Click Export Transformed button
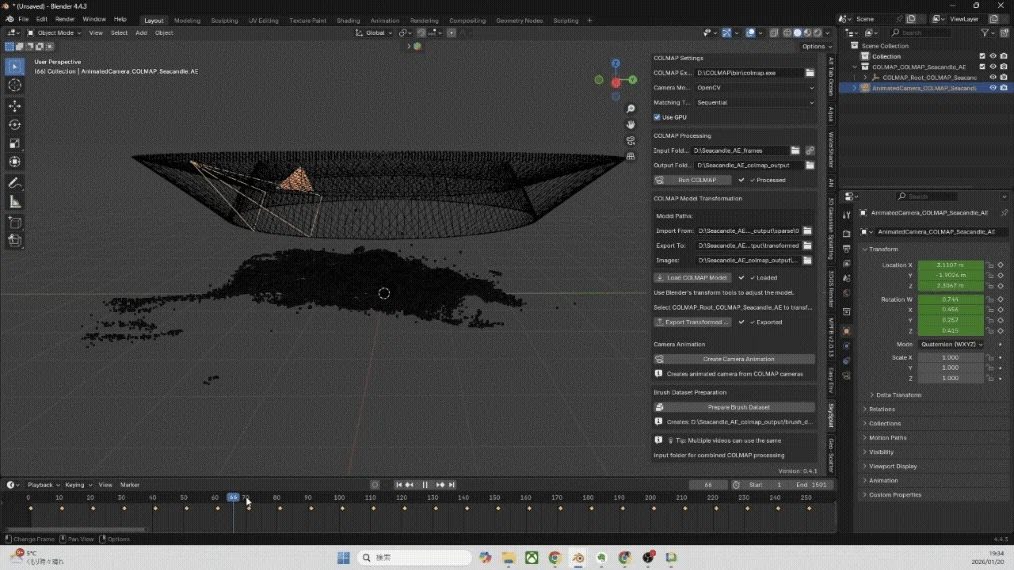This screenshot has width=1014, height=570. click(x=693, y=322)
